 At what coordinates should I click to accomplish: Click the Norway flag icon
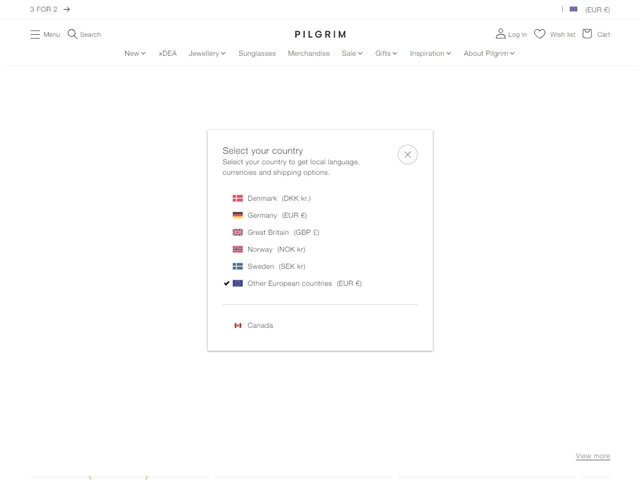(x=238, y=249)
